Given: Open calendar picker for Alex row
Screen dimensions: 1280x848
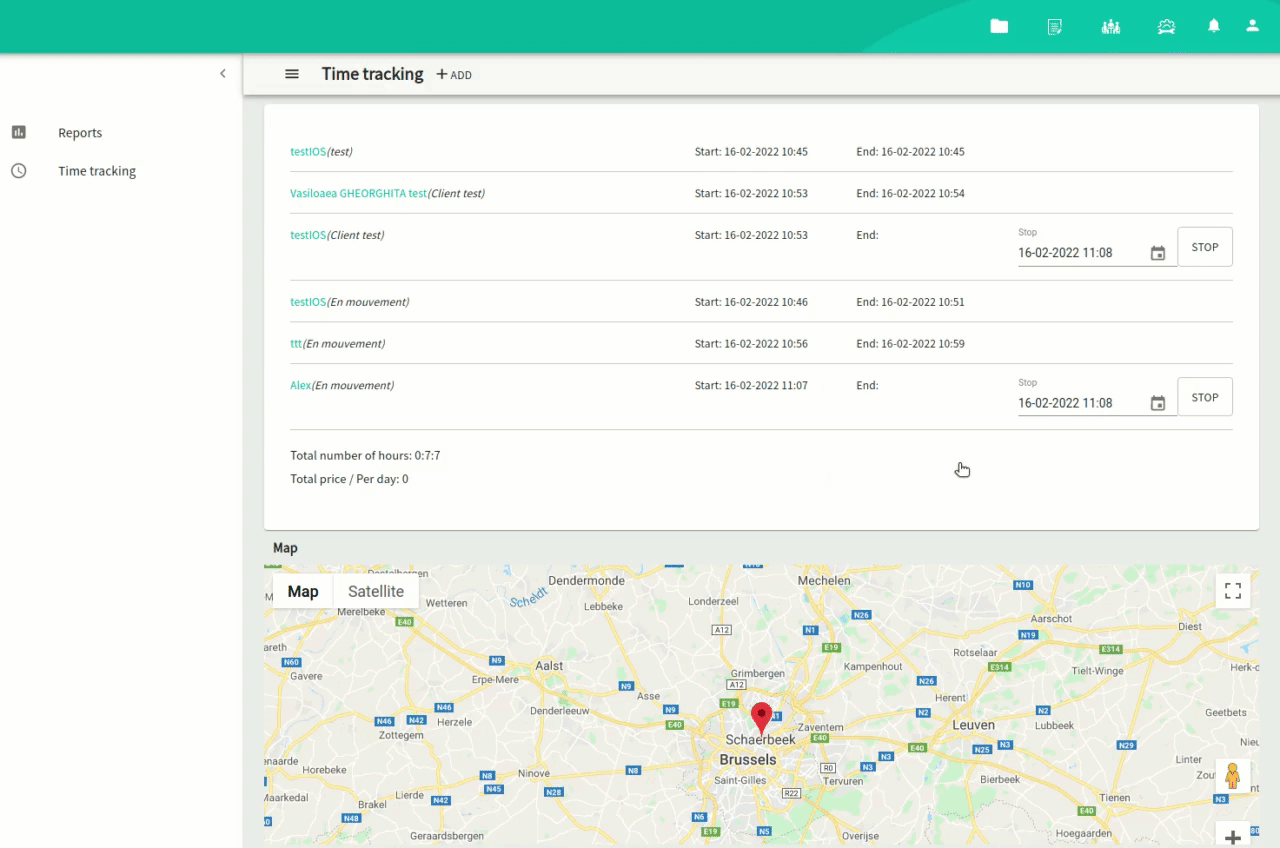Looking at the screenshot, I should (1158, 404).
